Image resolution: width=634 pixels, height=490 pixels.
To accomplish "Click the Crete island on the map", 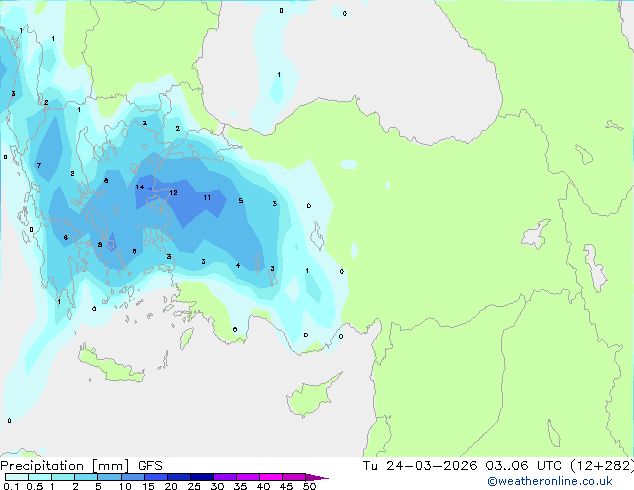I will 110,365.
